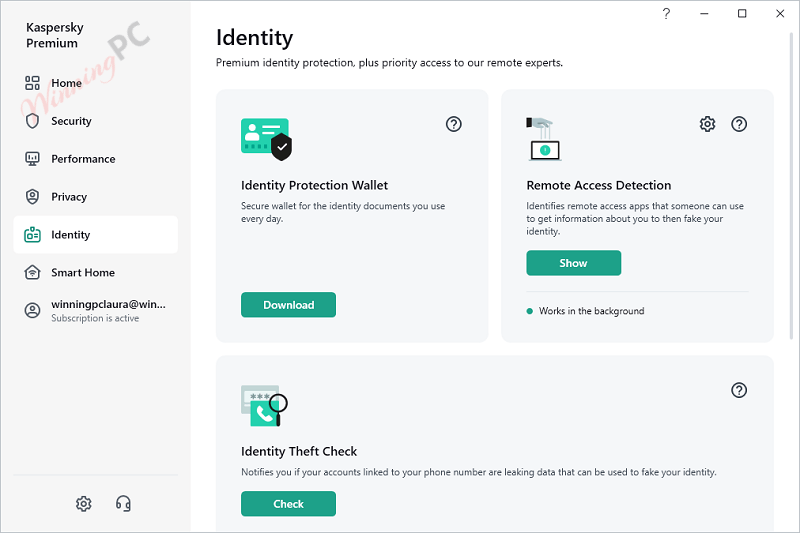Click the window help question mark
The height and width of the screenshot is (533, 800).
click(x=666, y=14)
